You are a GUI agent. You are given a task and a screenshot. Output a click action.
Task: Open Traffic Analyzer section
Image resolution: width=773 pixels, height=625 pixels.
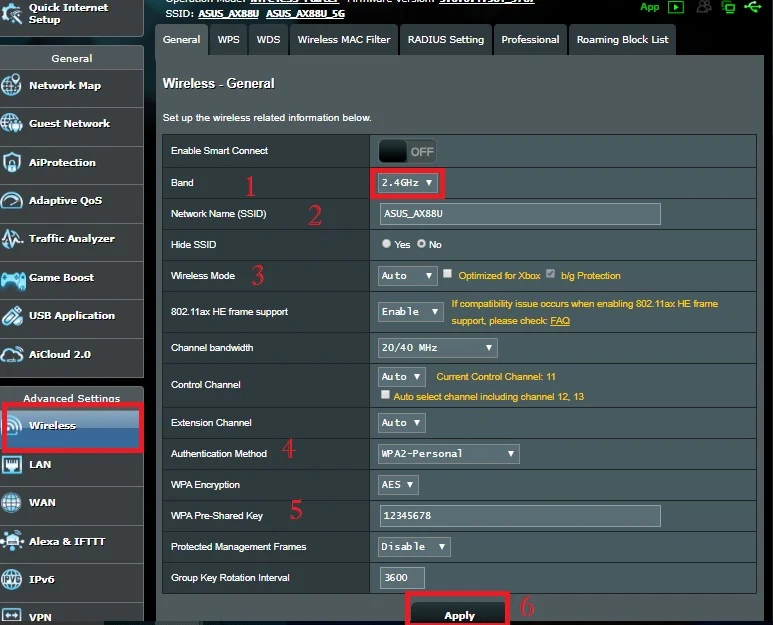pyautogui.click(x=71, y=239)
